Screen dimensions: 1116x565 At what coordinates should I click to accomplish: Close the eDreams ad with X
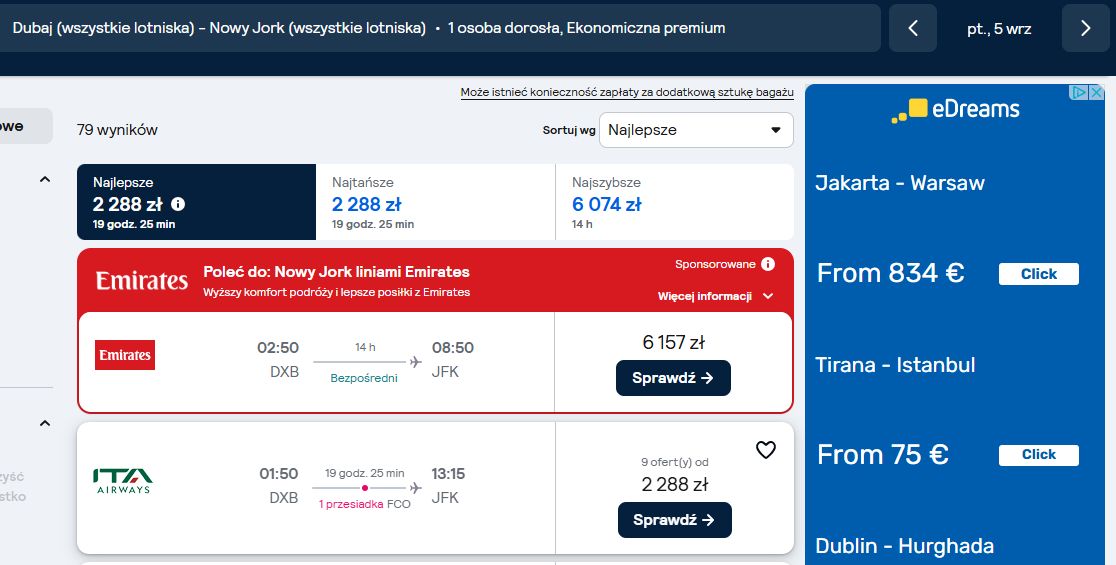pyautogui.click(x=1097, y=92)
